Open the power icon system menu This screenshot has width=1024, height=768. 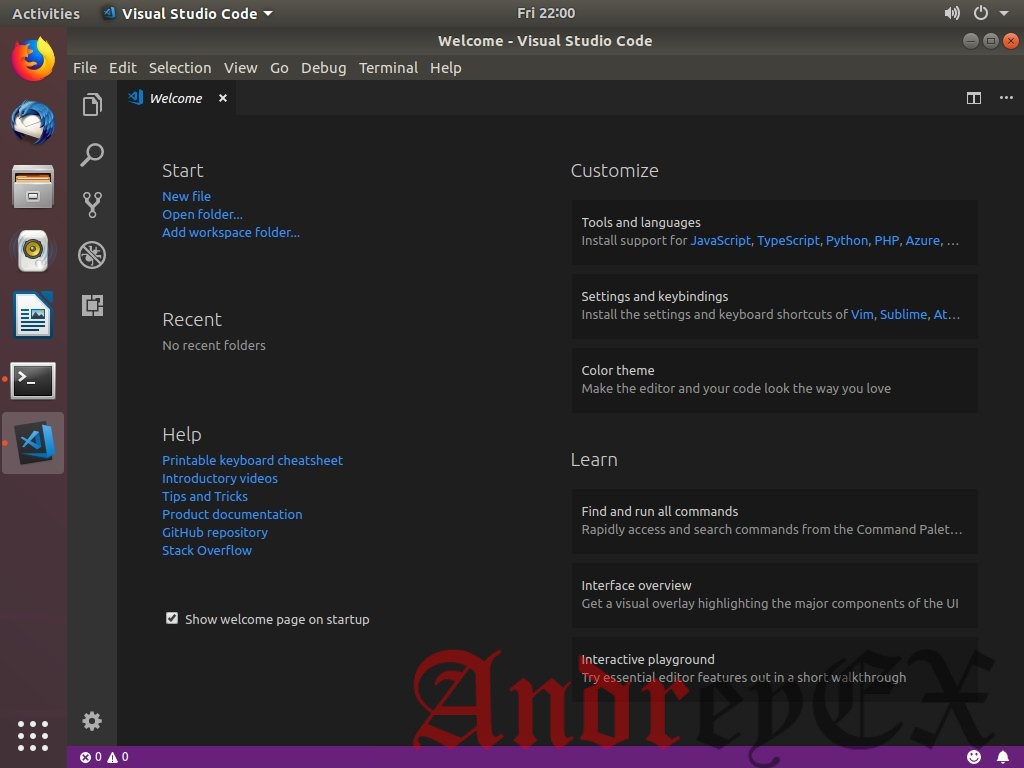click(x=981, y=13)
